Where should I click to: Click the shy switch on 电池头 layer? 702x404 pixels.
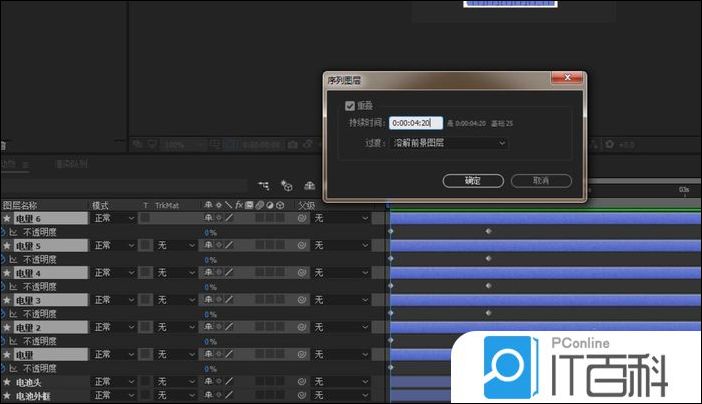pos(208,382)
